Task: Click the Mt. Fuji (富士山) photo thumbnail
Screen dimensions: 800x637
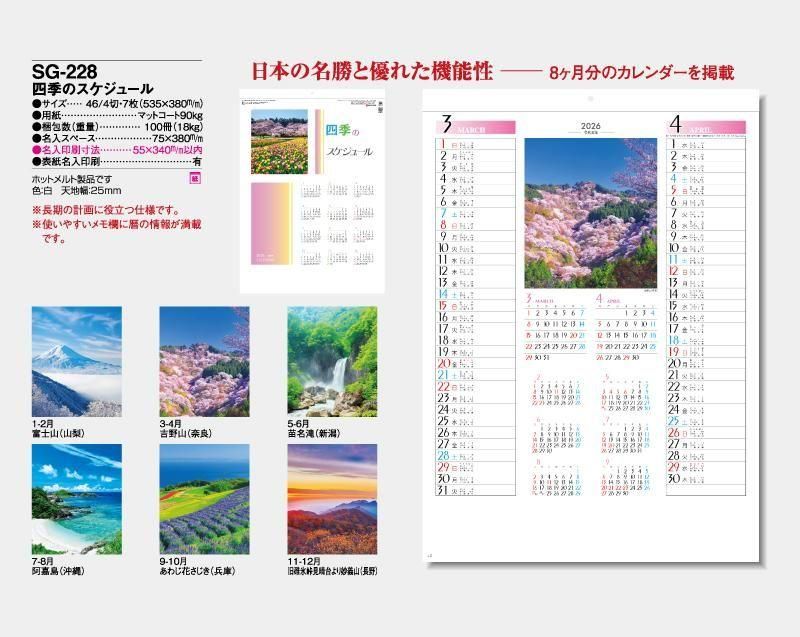Action: [x=77, y=362]
